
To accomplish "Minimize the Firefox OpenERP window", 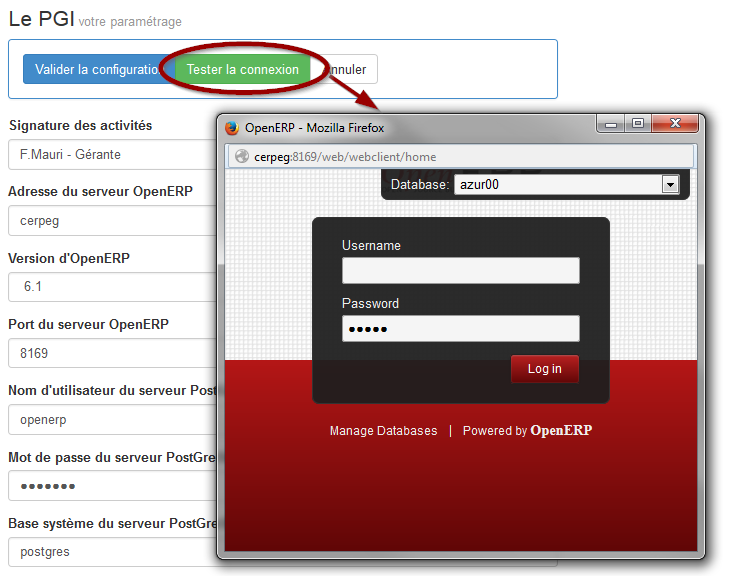I will point(611,124).
